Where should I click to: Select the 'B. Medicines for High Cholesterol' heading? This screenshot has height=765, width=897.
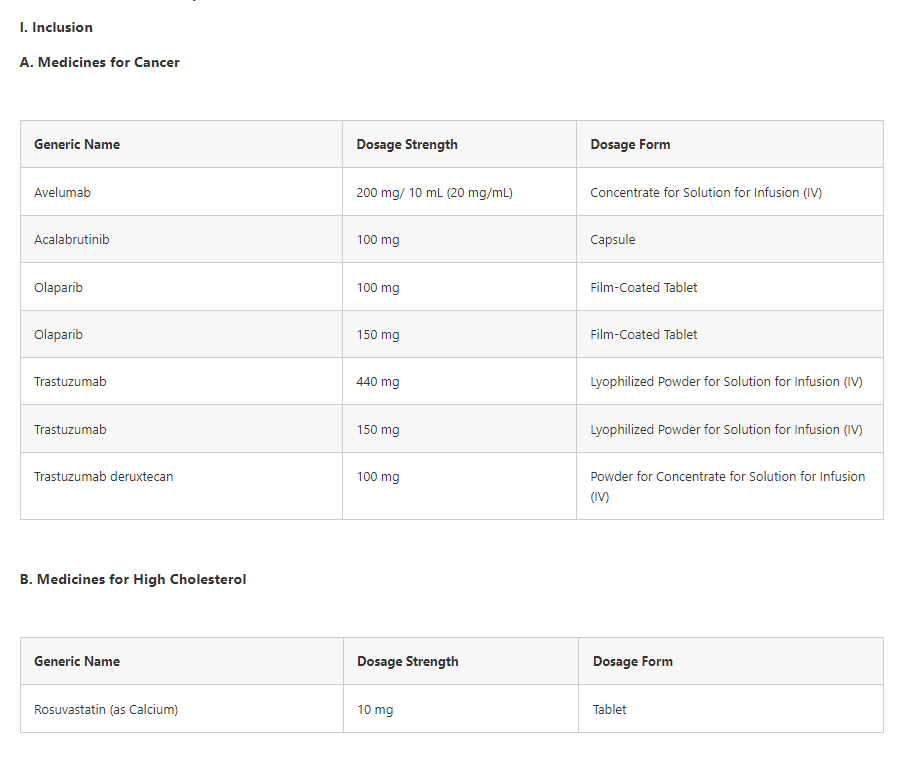pyautogui.click(x=133, y=579)
